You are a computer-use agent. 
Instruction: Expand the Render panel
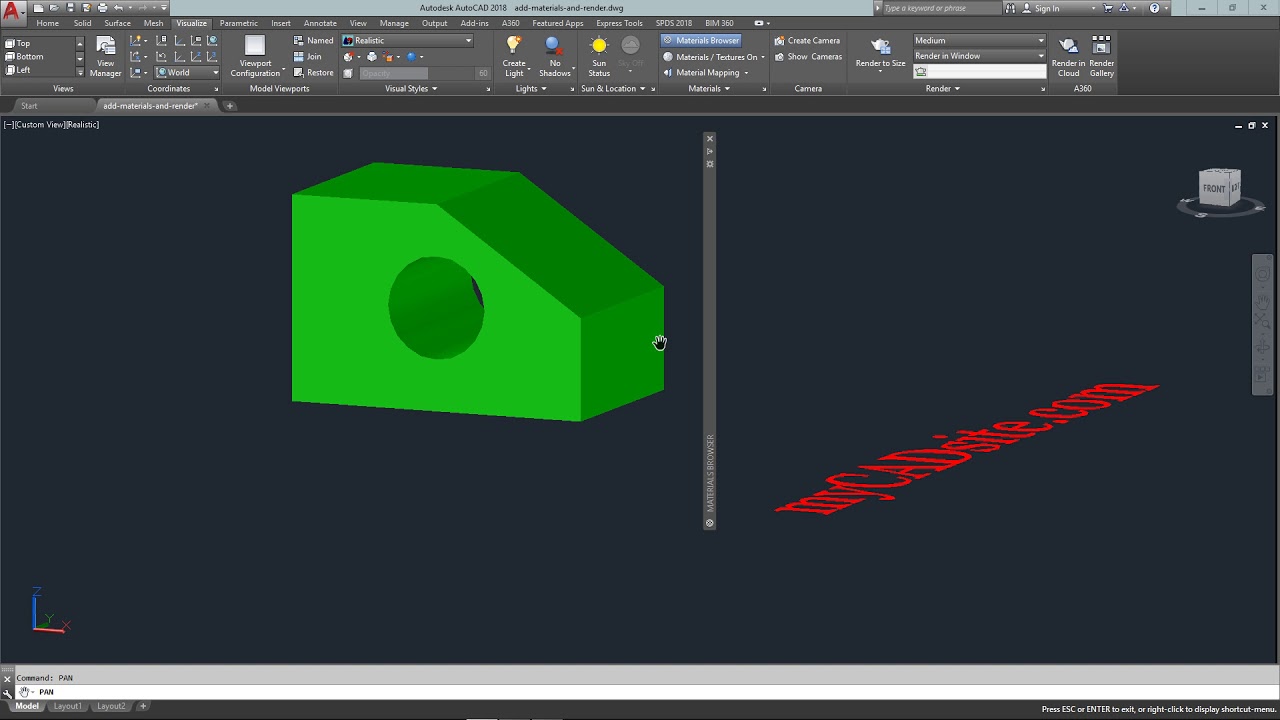point(942,88)
